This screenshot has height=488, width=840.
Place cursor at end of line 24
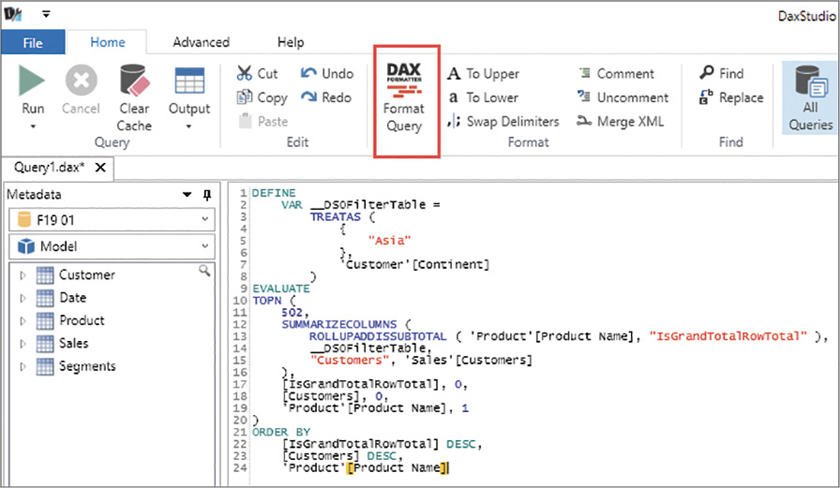click(449, 468)
